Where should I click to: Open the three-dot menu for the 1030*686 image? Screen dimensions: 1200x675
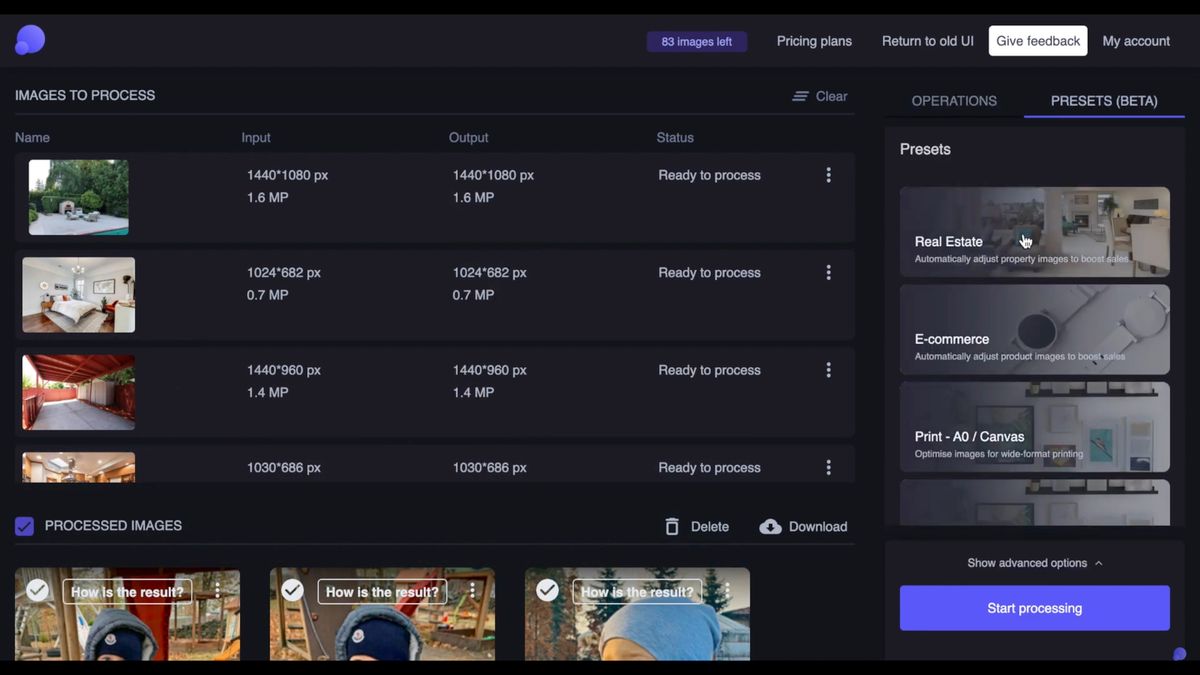coord(828,467)
